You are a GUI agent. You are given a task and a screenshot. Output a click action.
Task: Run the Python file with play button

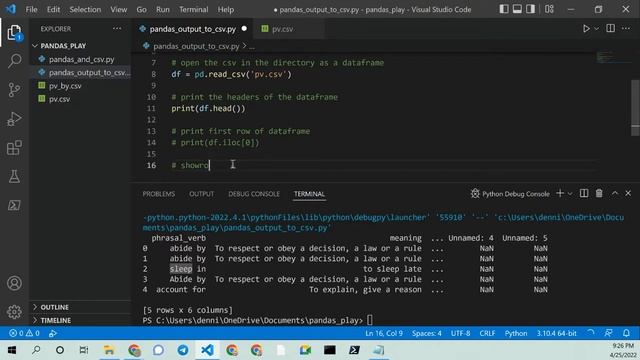pos(586,29)
